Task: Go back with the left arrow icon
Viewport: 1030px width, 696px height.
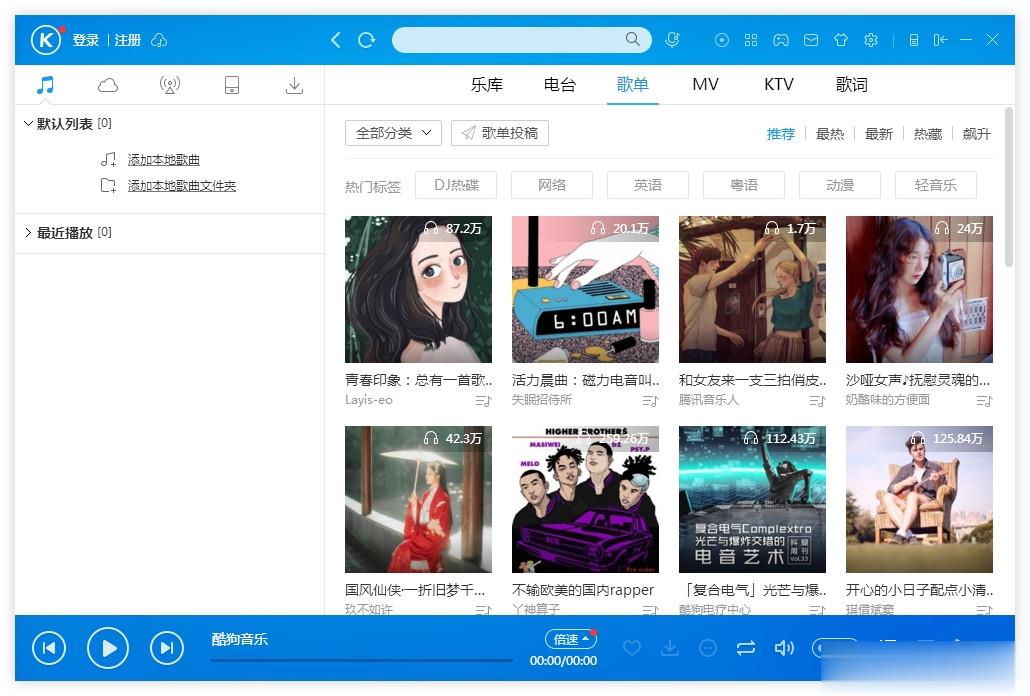Action: (x=336, y=40)
